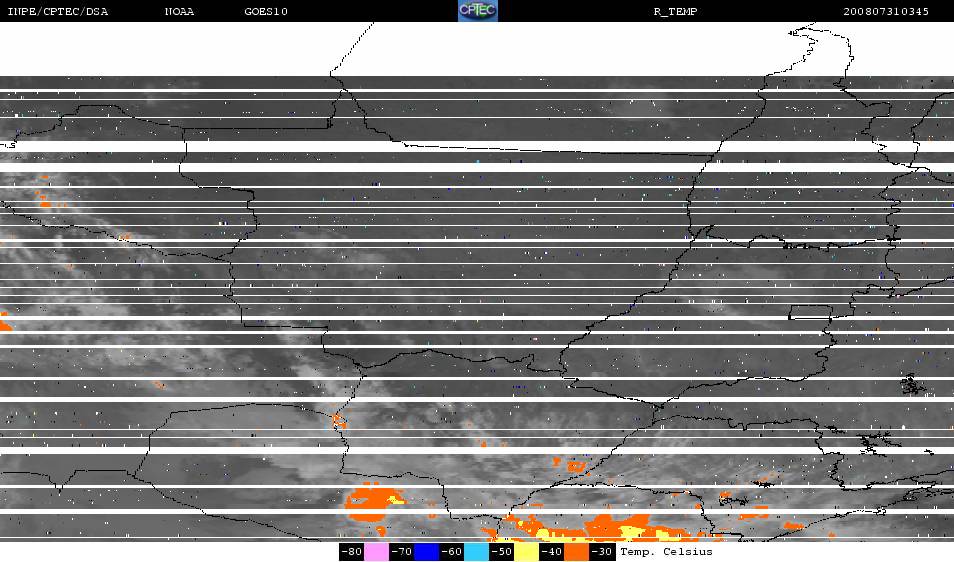Click the -70 temperature label
The image size is (954, 562).
coord(401,552)
